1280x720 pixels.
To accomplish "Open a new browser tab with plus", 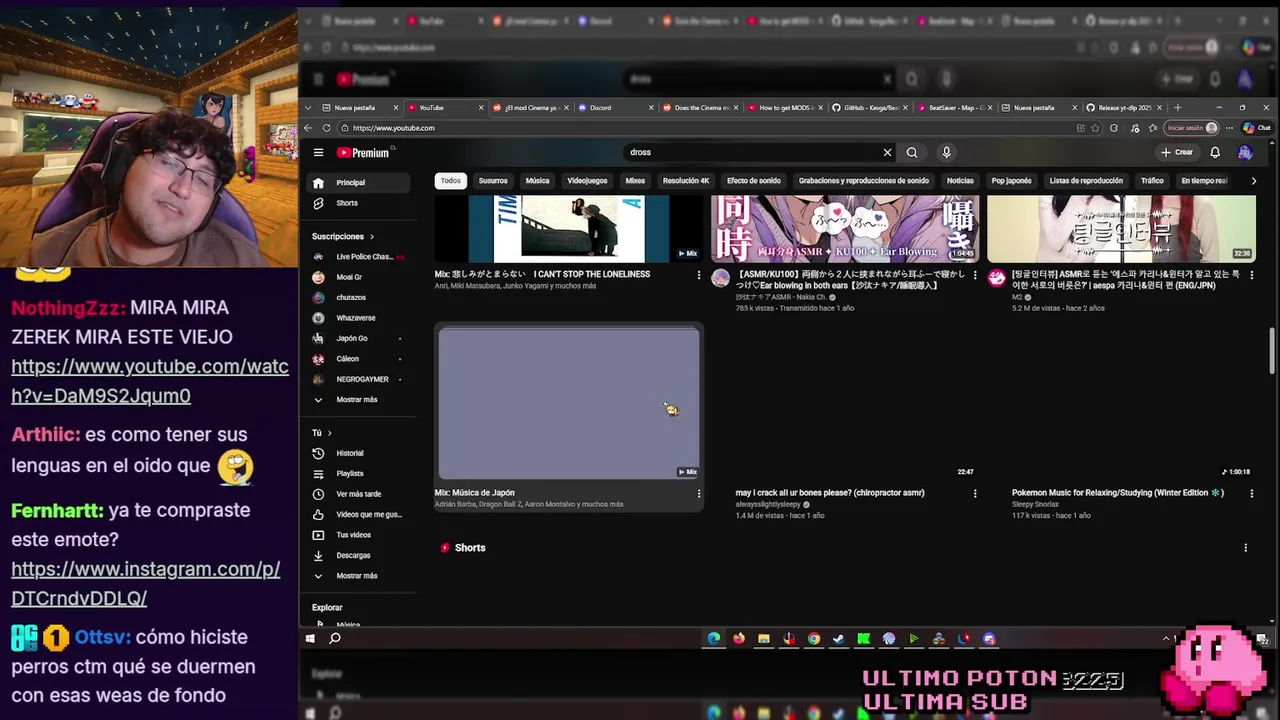I will point(1177,108).
